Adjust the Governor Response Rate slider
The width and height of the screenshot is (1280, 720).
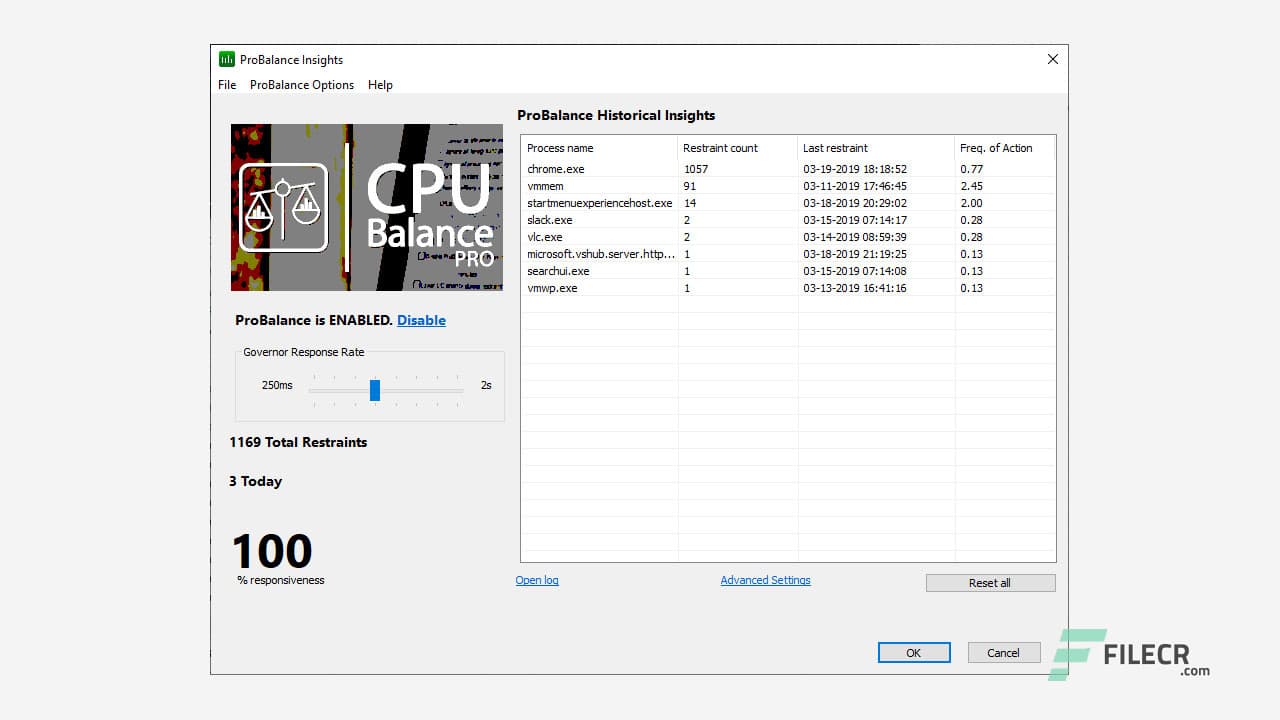coord(375,390)
